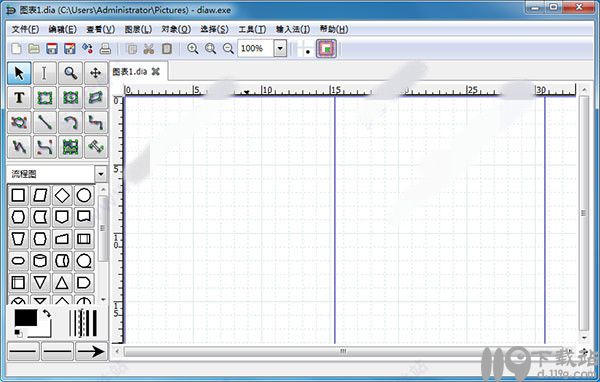Click the zoom-to-fit magnifier icon

pyautogui.click(x=210, y=49)
